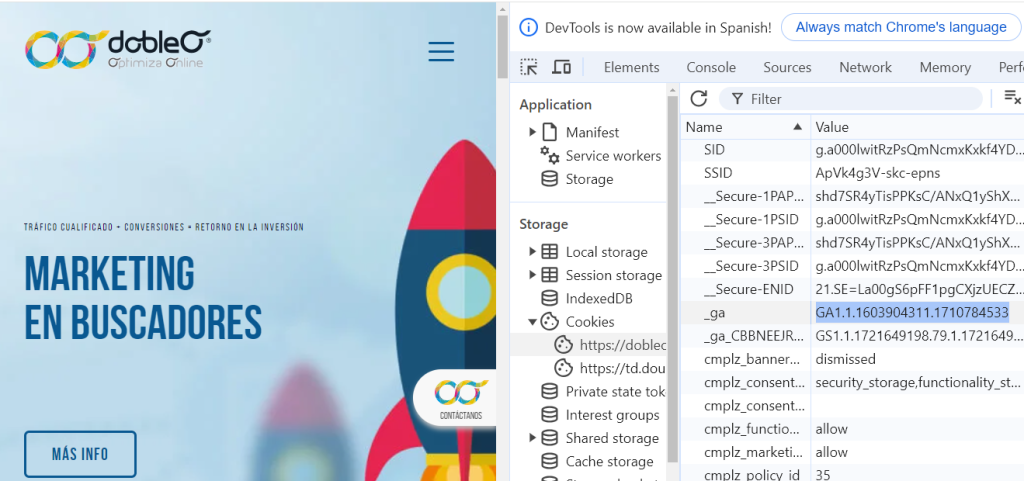Refresh the cookies list
This screenshot has width=1024, height=481.
(x=699, y=98)
